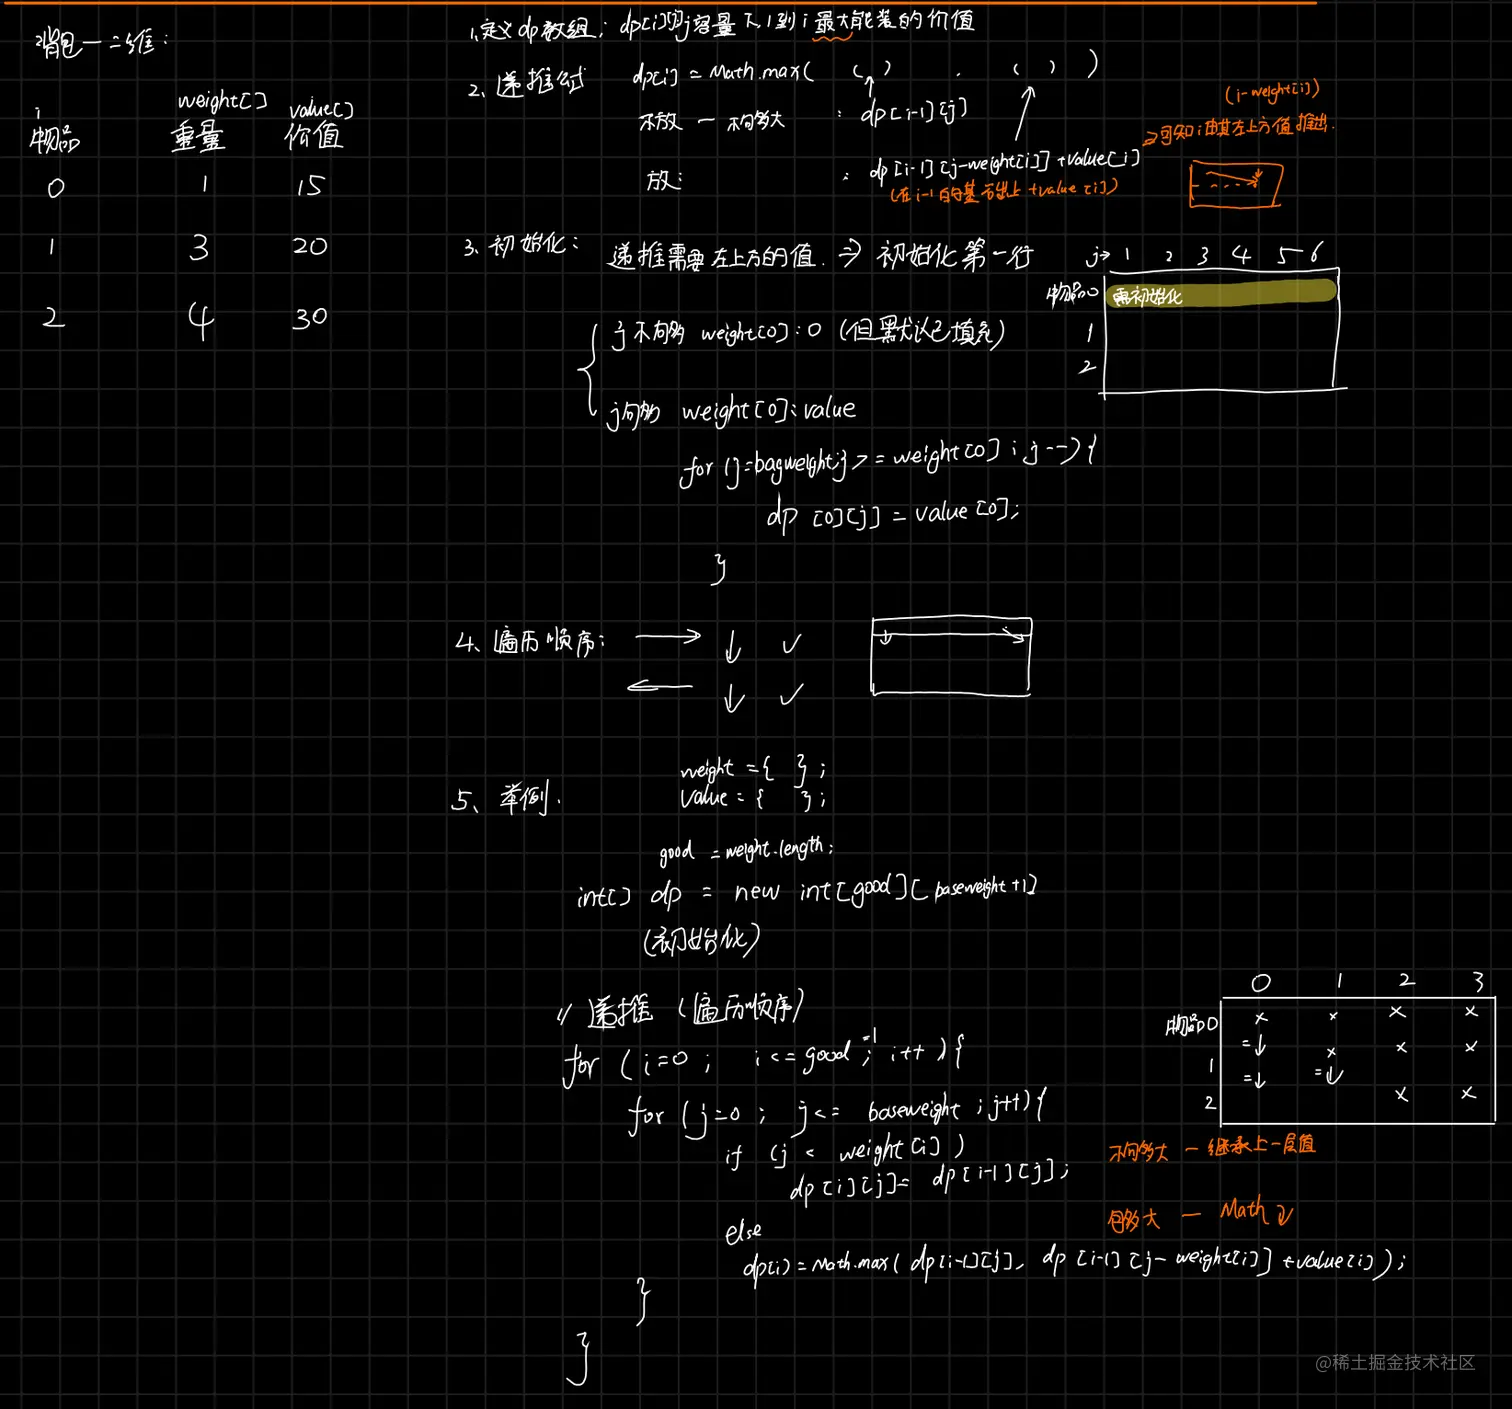Click the 'dp[i] = Math.max(' line in step 2
The height and width of the screenshot is (1409, 1512).
click(x=723, y=73)
